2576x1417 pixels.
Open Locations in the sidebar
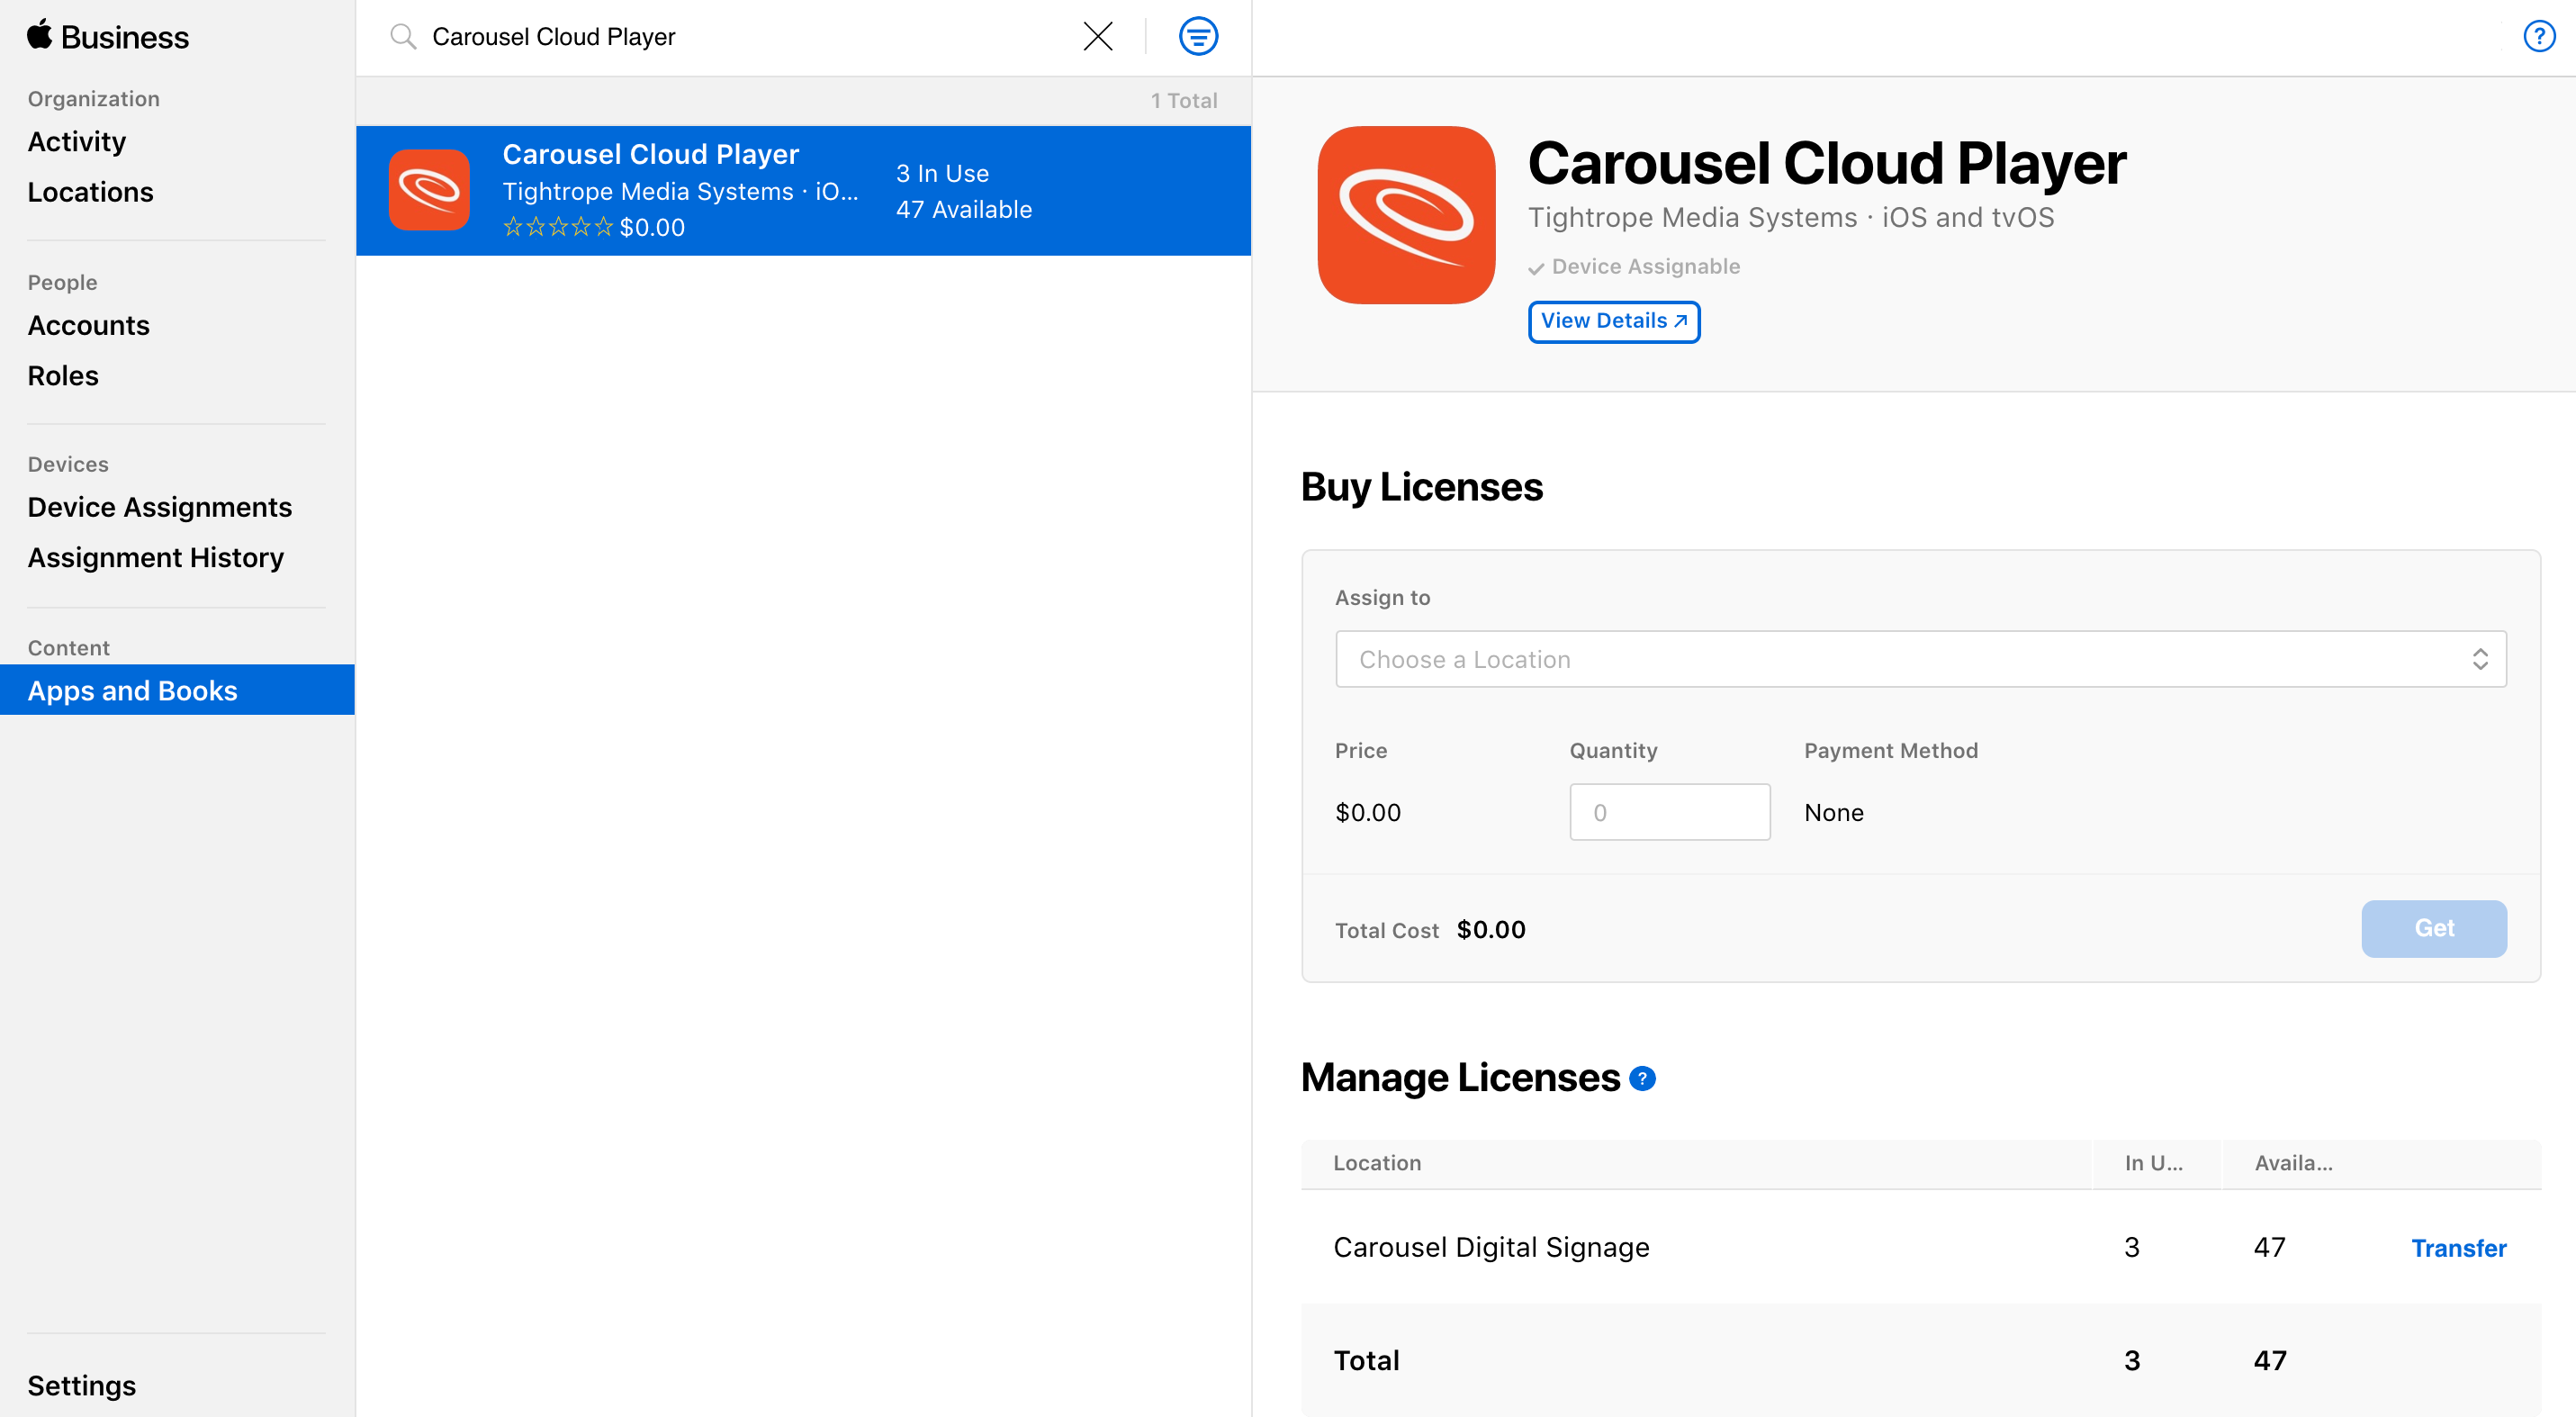tap(91, 192)
